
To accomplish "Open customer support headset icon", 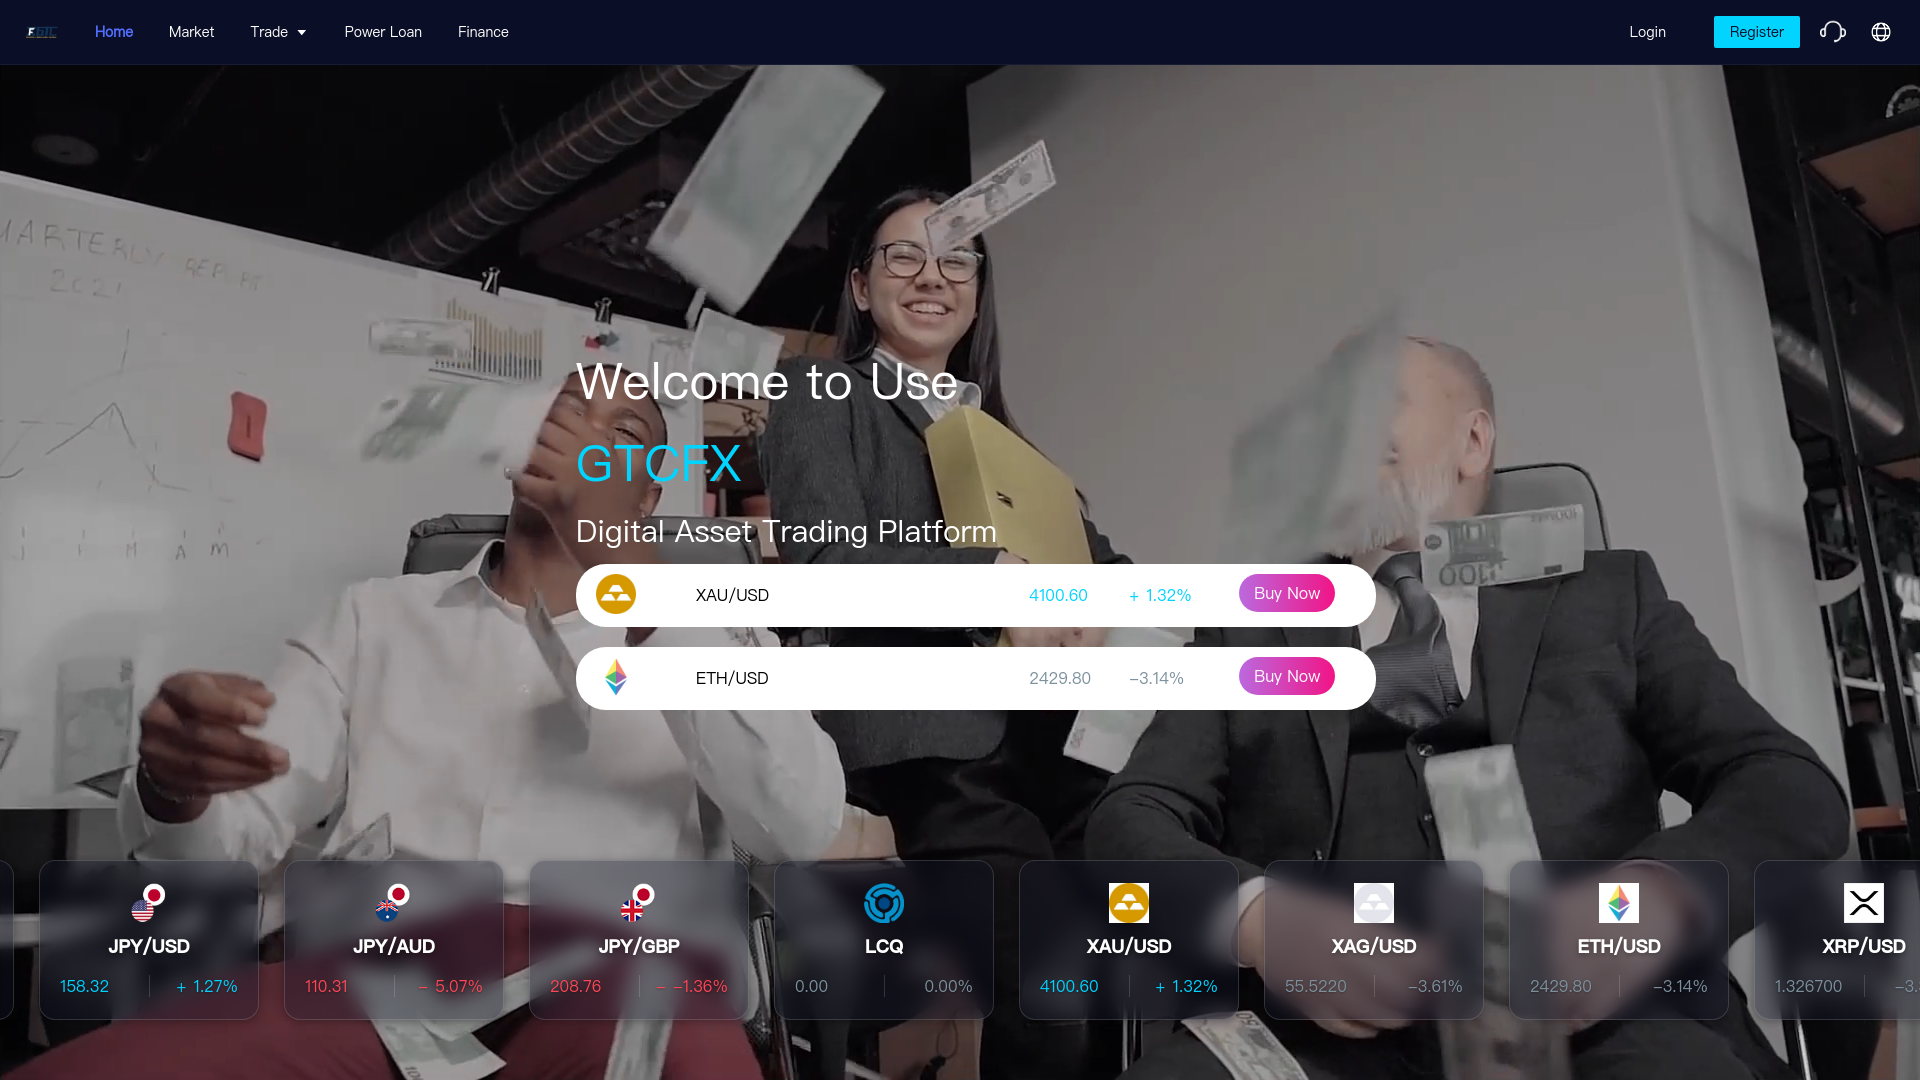I will coord(1832,32).
